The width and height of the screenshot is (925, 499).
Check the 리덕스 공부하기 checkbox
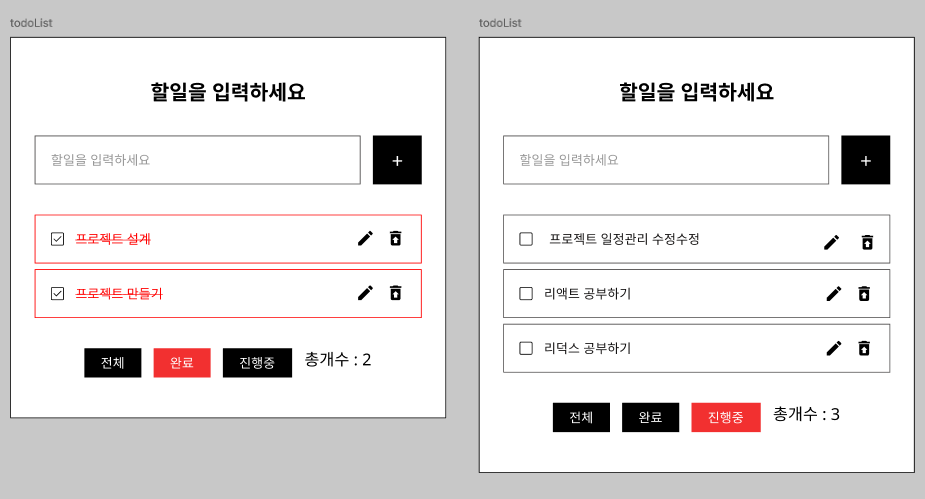pyautogui.click(x=526, y=348)
